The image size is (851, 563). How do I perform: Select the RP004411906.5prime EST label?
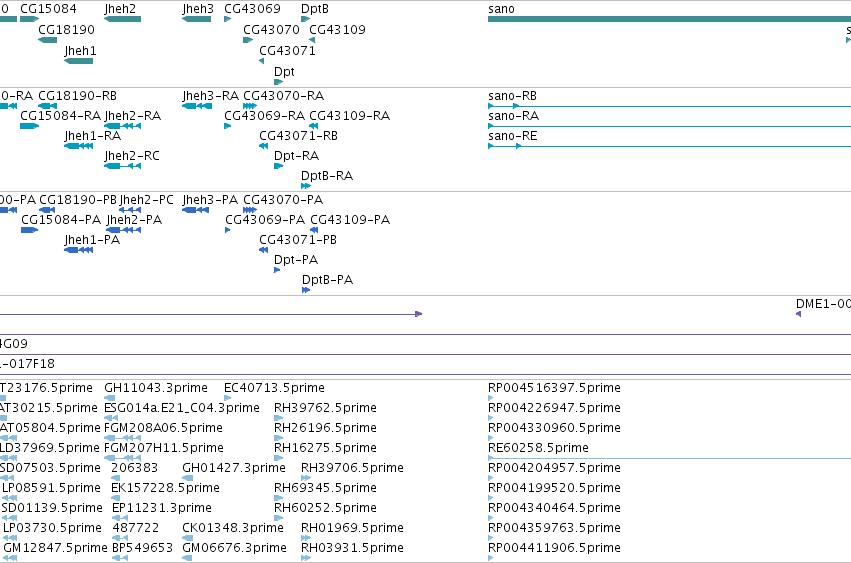coord(554,548)
